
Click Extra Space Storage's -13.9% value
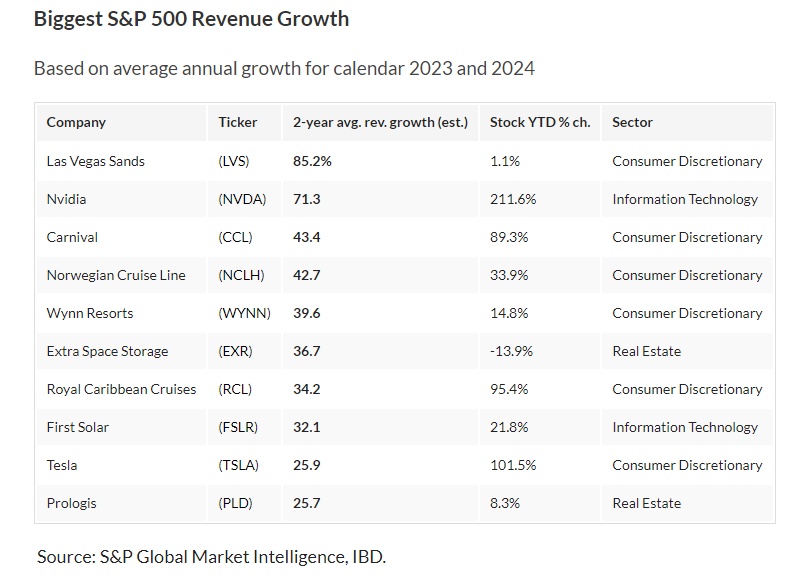(511, 351)
